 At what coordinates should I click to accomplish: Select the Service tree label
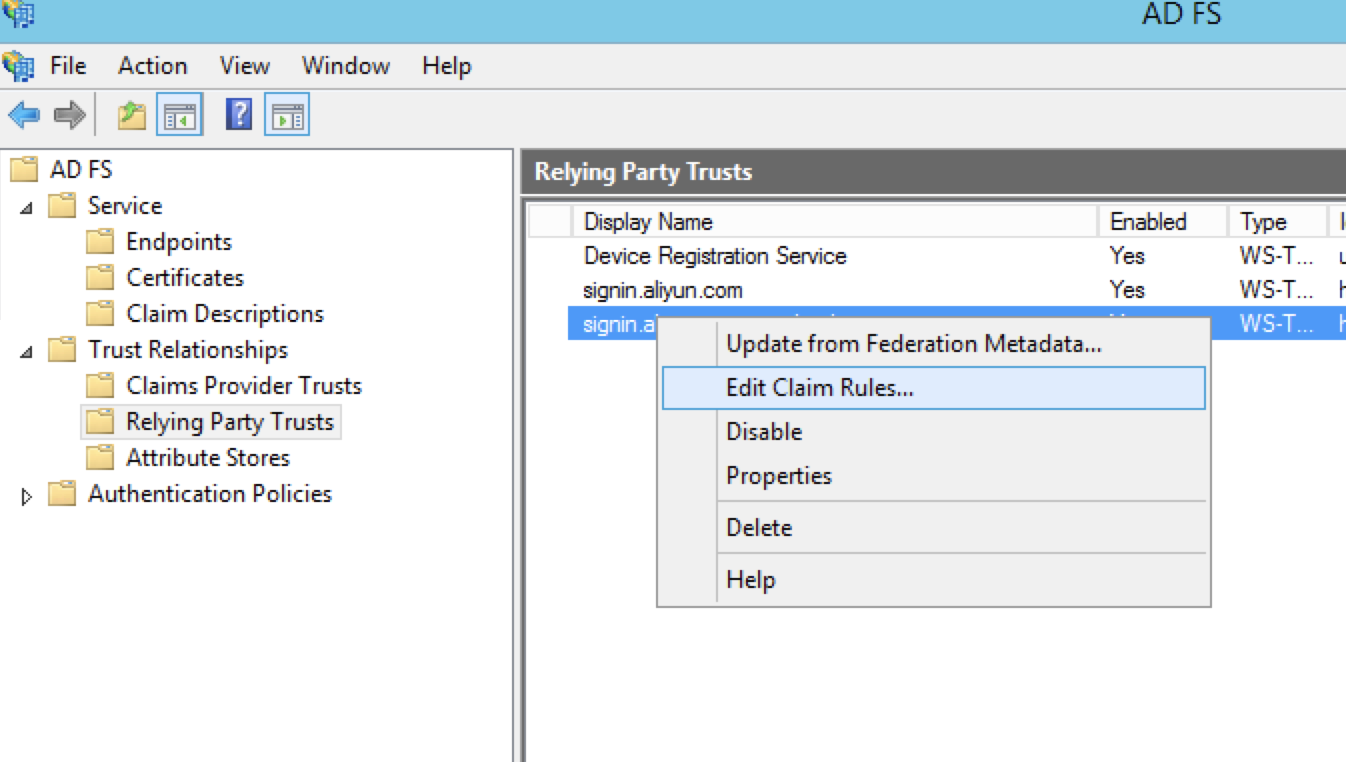[125, 206]
